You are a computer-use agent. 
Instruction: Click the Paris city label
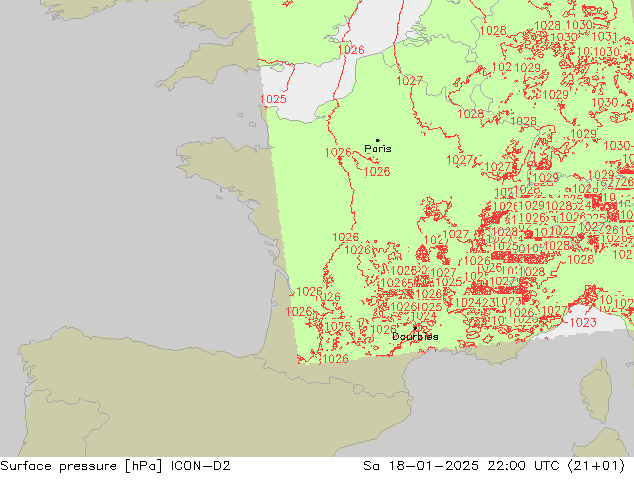378,148
